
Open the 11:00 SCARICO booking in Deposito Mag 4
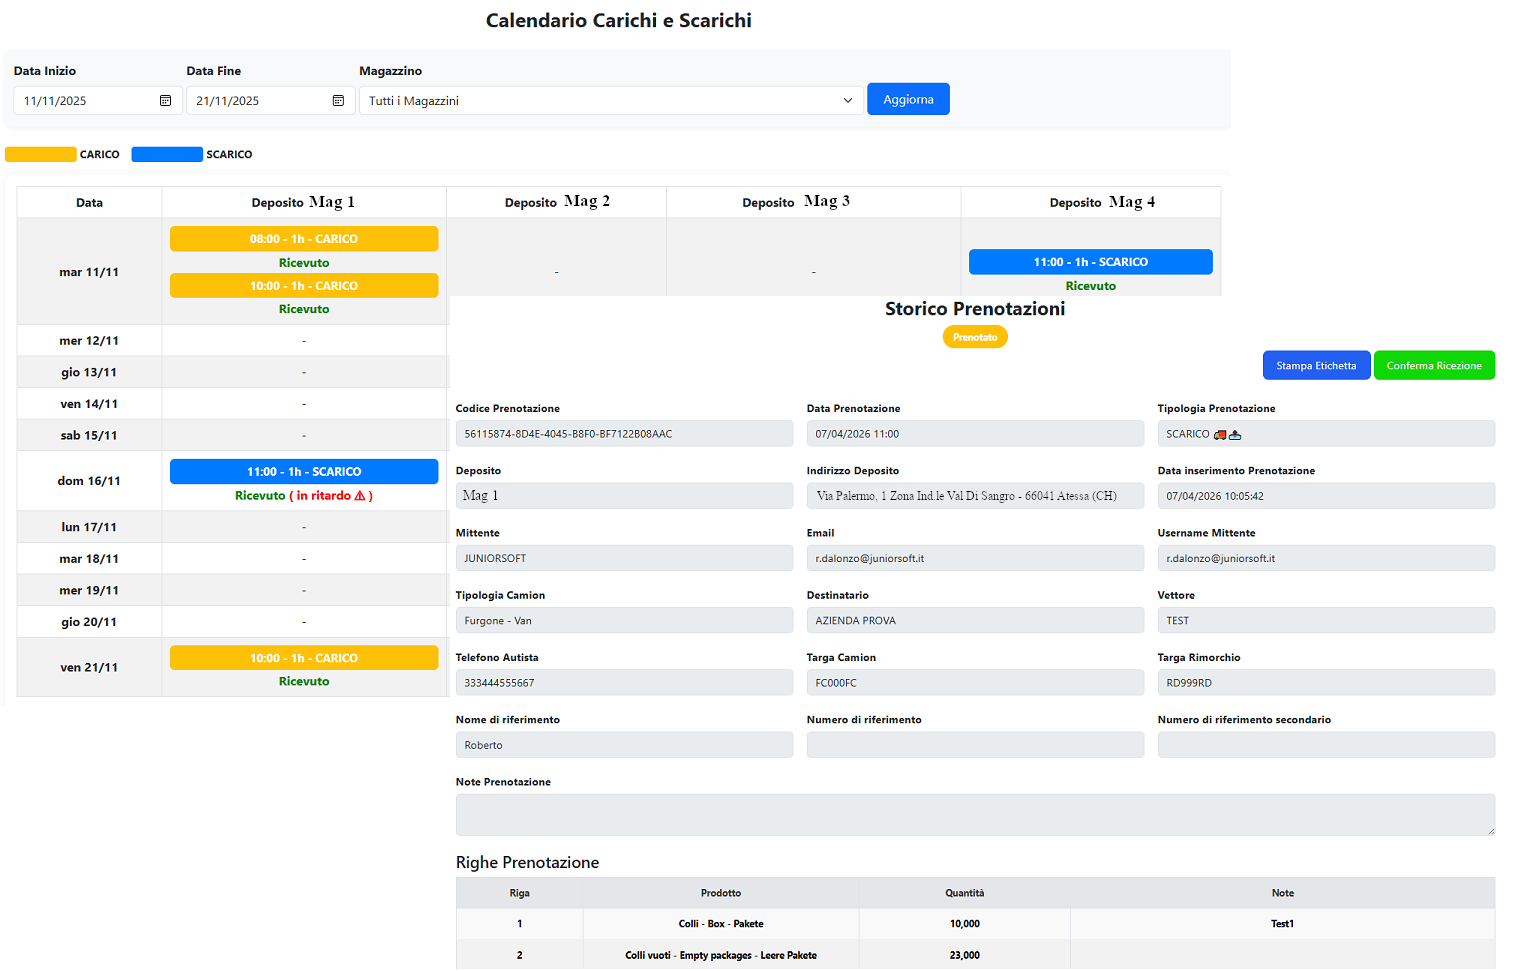(1091, 262)
